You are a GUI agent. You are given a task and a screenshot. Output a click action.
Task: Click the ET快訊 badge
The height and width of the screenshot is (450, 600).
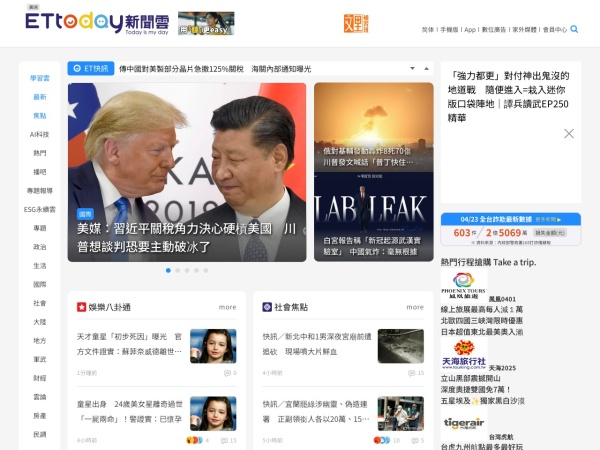pyautogui.click(x=91, y=68)
